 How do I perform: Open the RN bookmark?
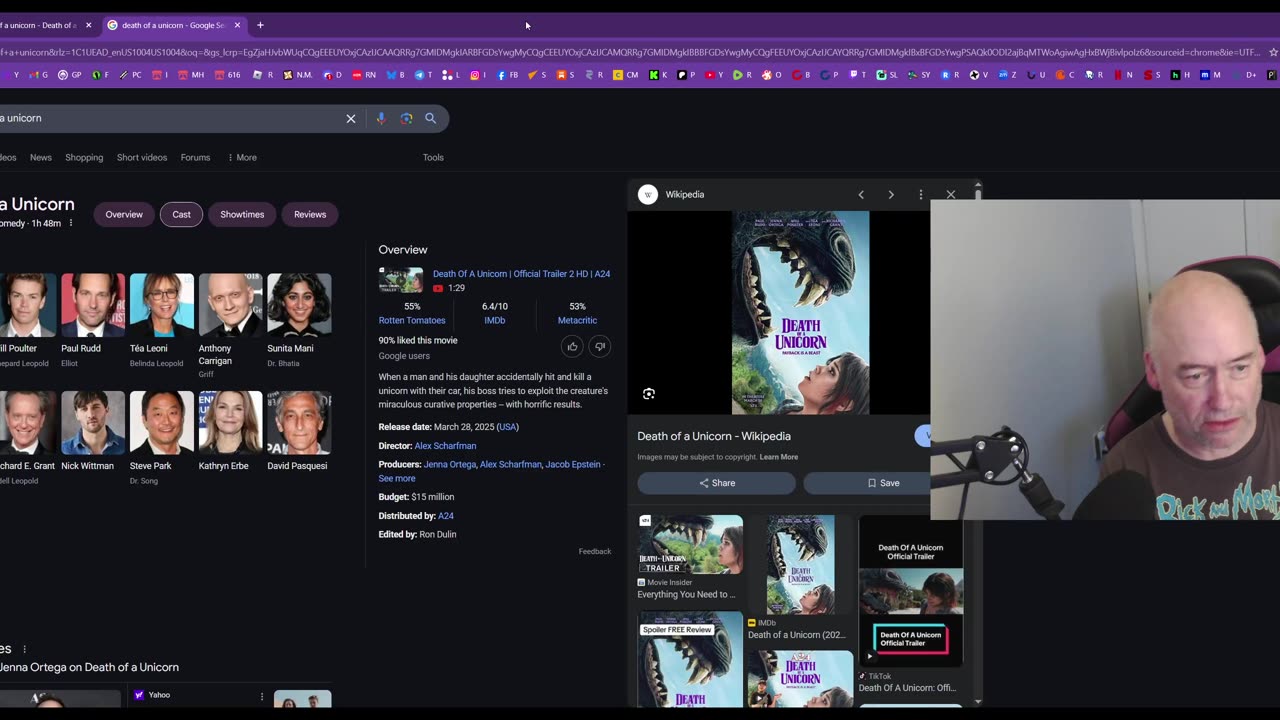pyautogui.click(x=365, y=74)
